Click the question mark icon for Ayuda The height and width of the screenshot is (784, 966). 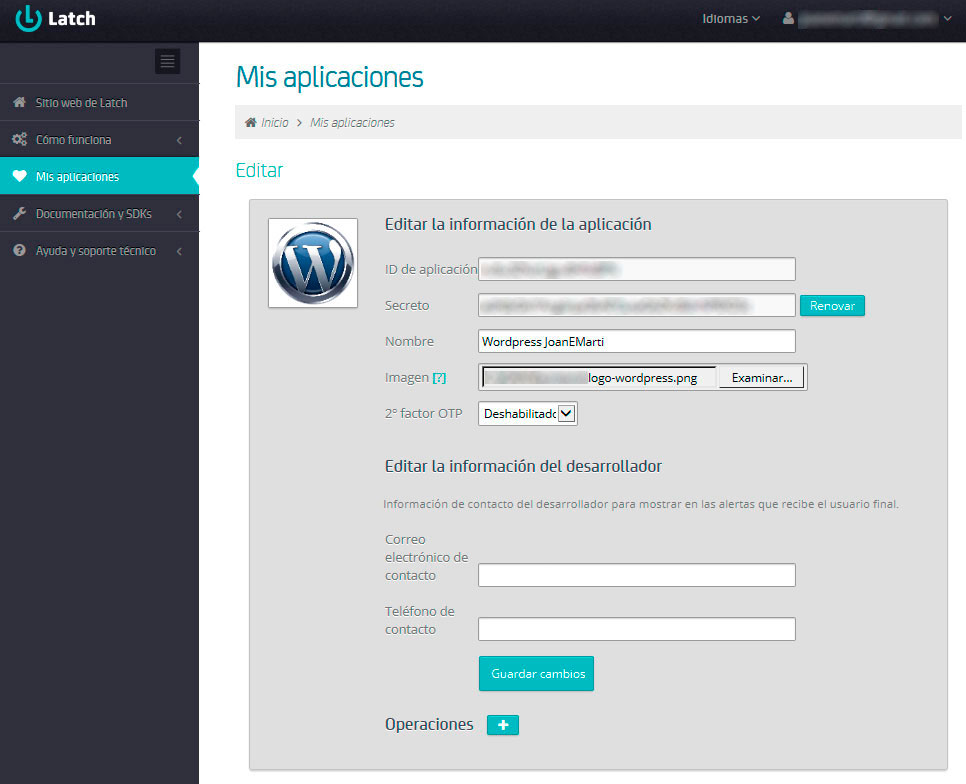pyautogui.click(x=20, y=251)
